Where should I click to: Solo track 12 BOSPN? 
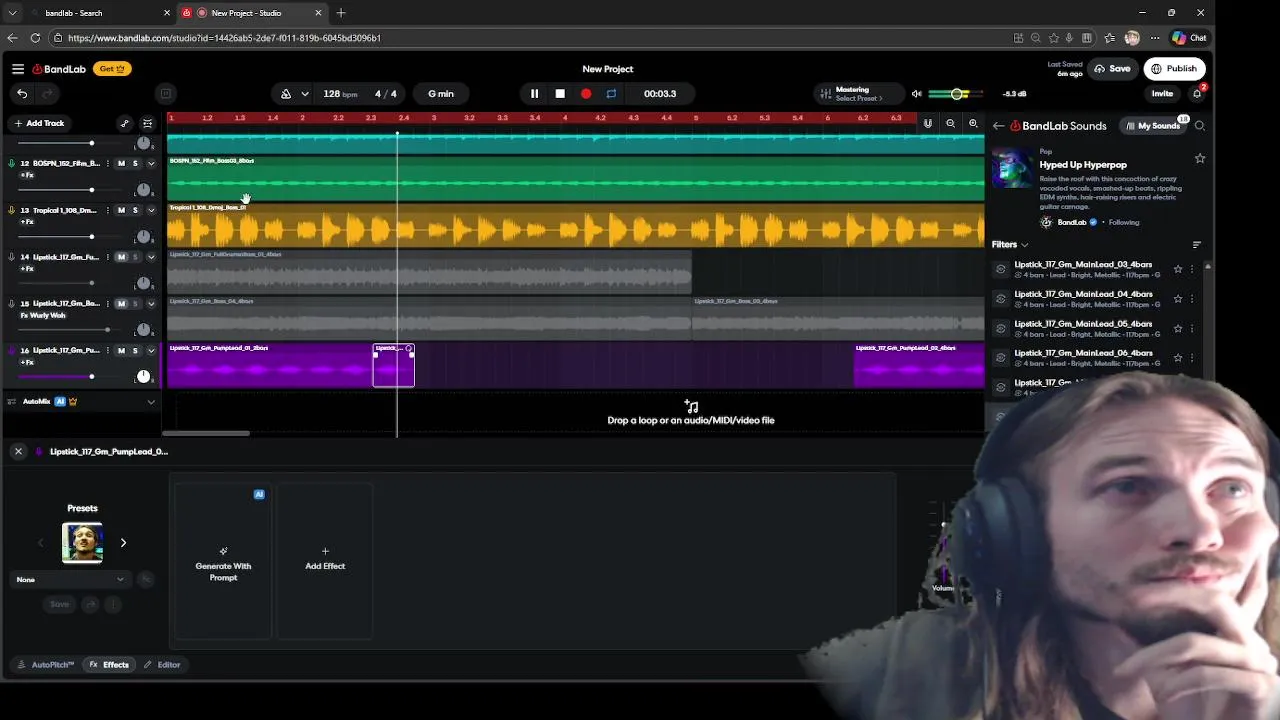point(135,163)
